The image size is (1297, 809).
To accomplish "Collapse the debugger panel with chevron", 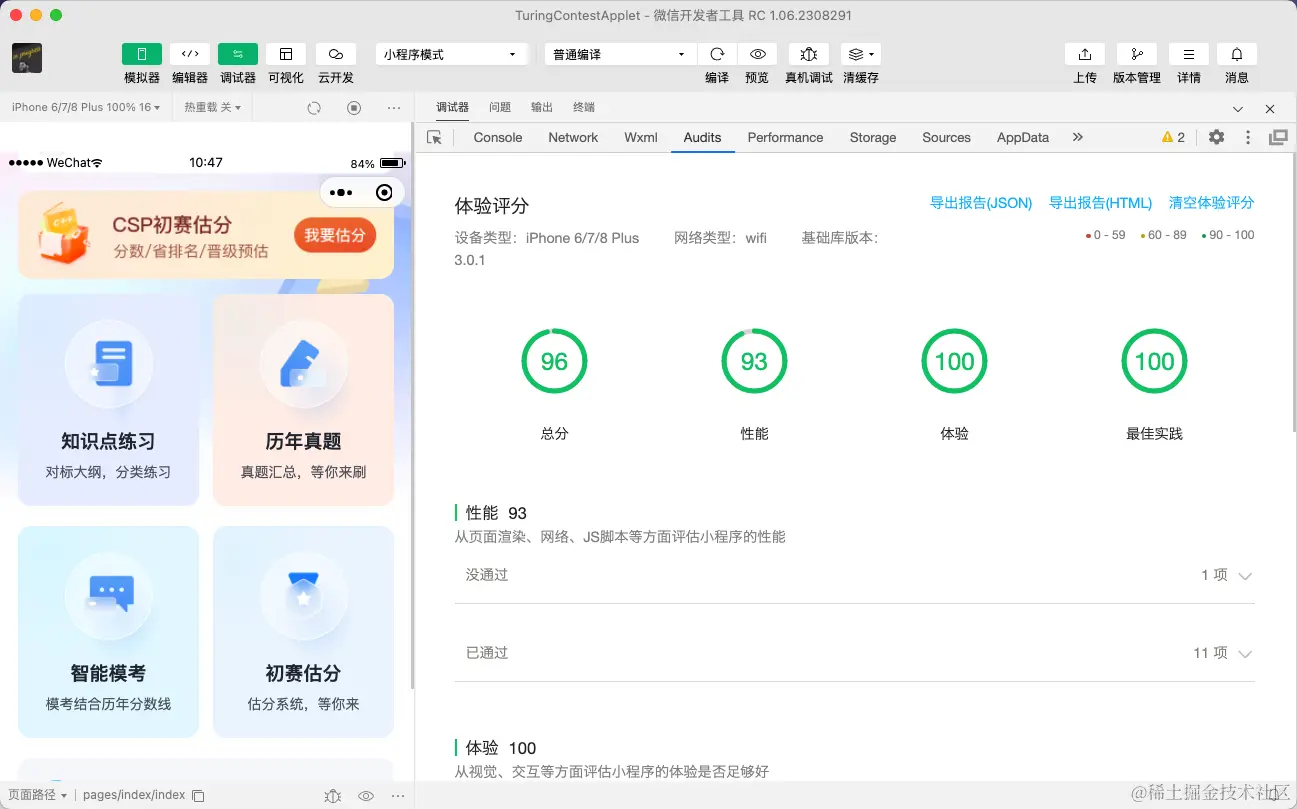I will [x=1238, y=109].
